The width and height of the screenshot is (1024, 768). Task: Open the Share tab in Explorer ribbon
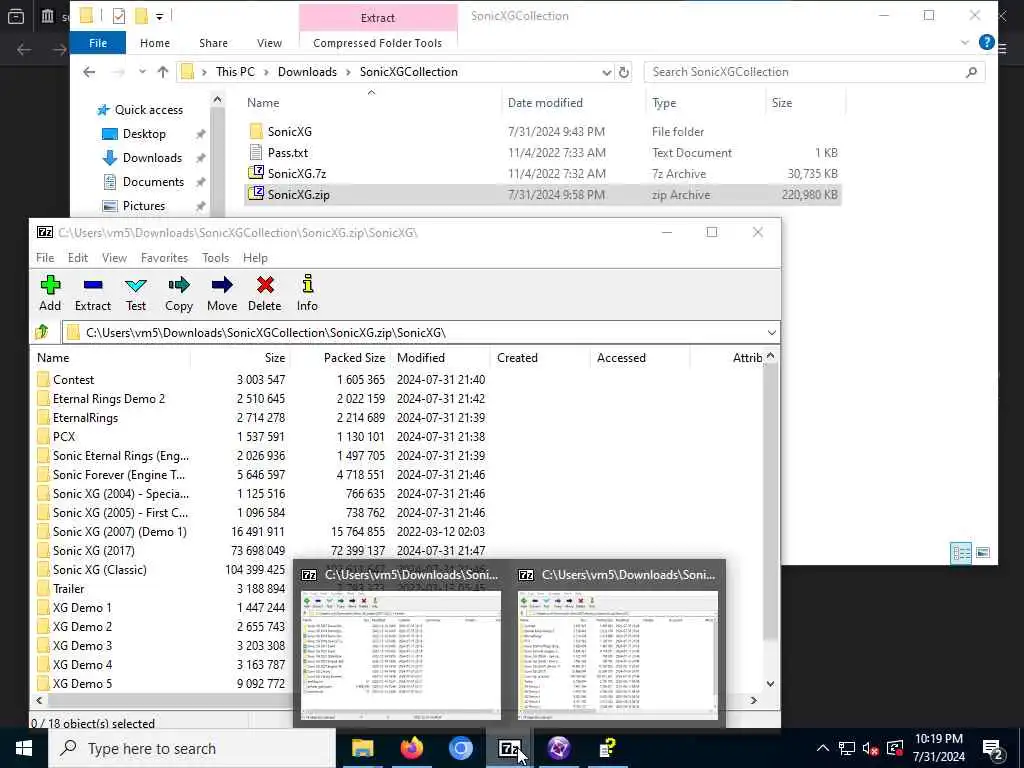point(214,43)
